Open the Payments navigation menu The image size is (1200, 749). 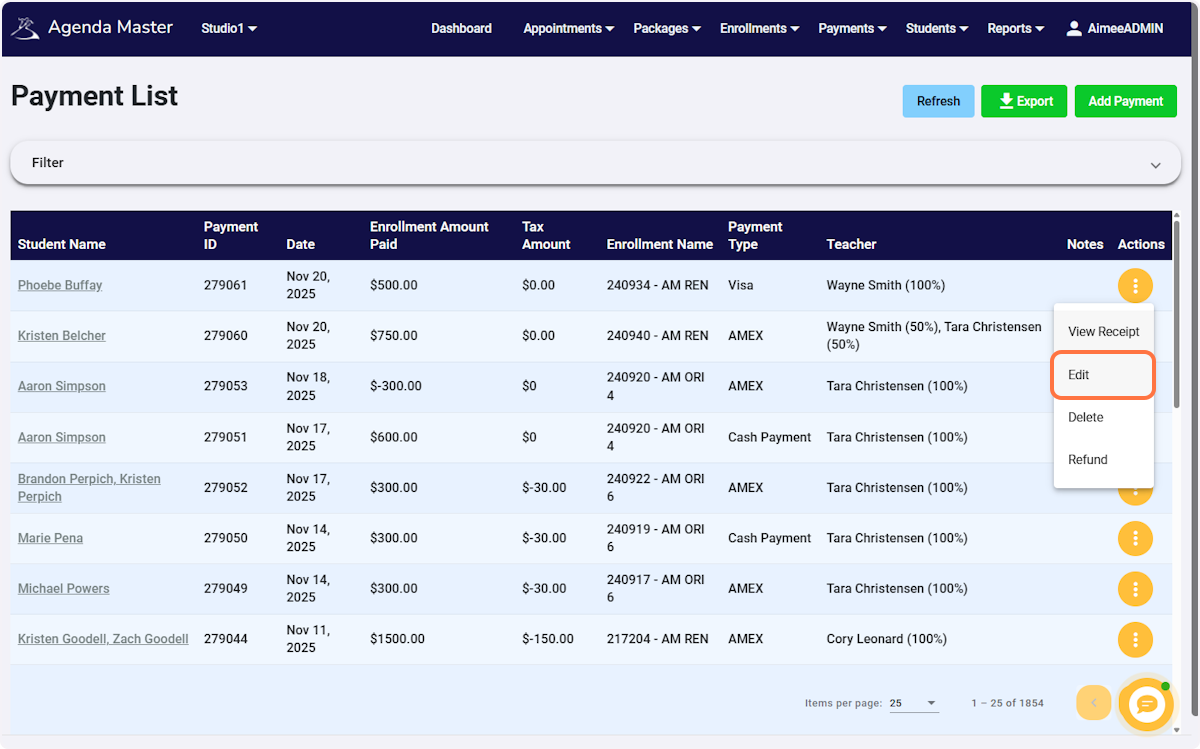pyautogui.click(x=851, y=28)
